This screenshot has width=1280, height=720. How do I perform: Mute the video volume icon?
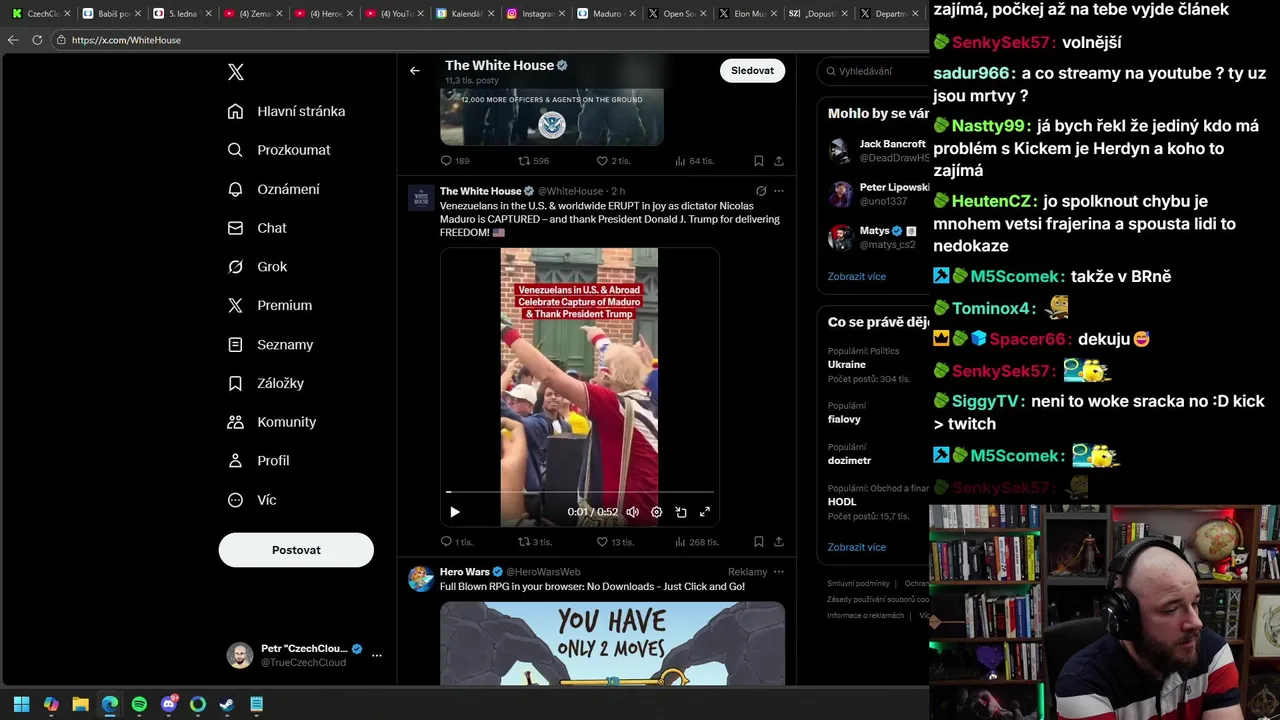coord(632,512)
